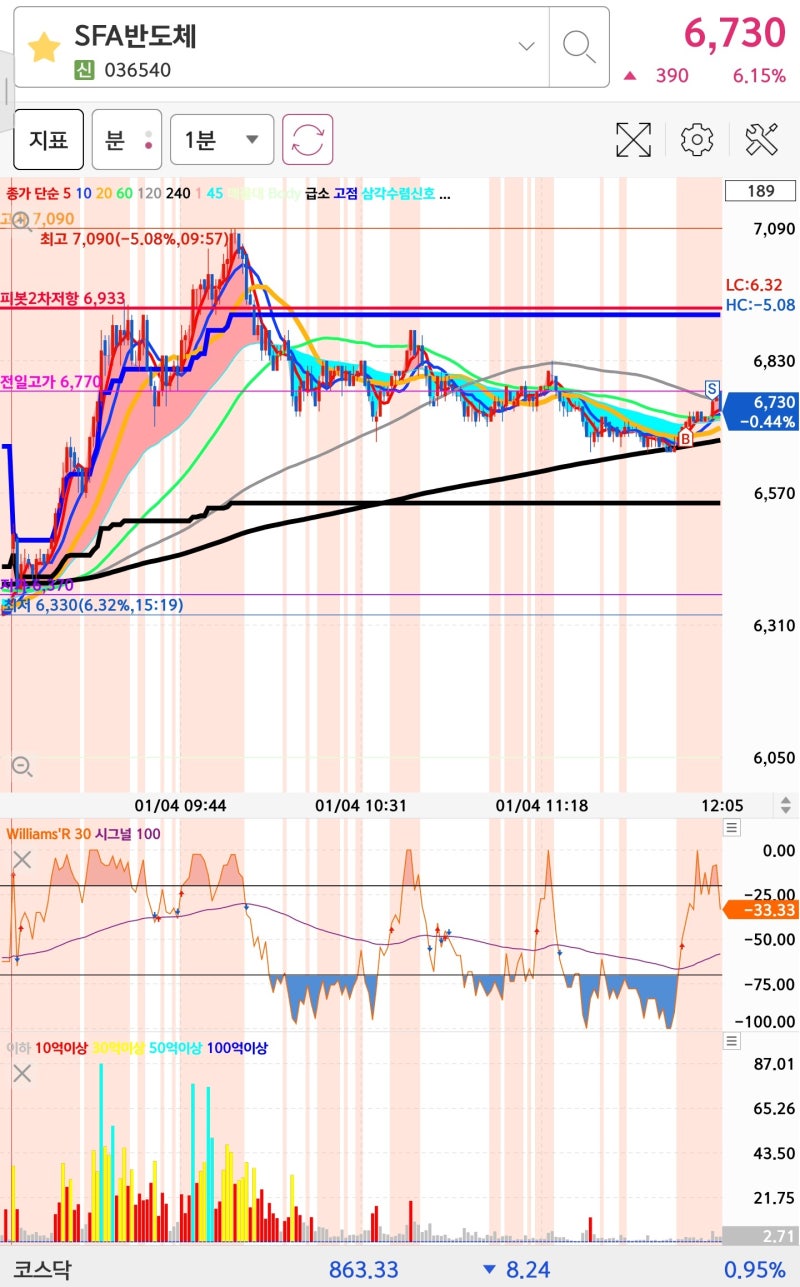Click the stock code 036540
The image size is (800, 1287).
point(137,70)
